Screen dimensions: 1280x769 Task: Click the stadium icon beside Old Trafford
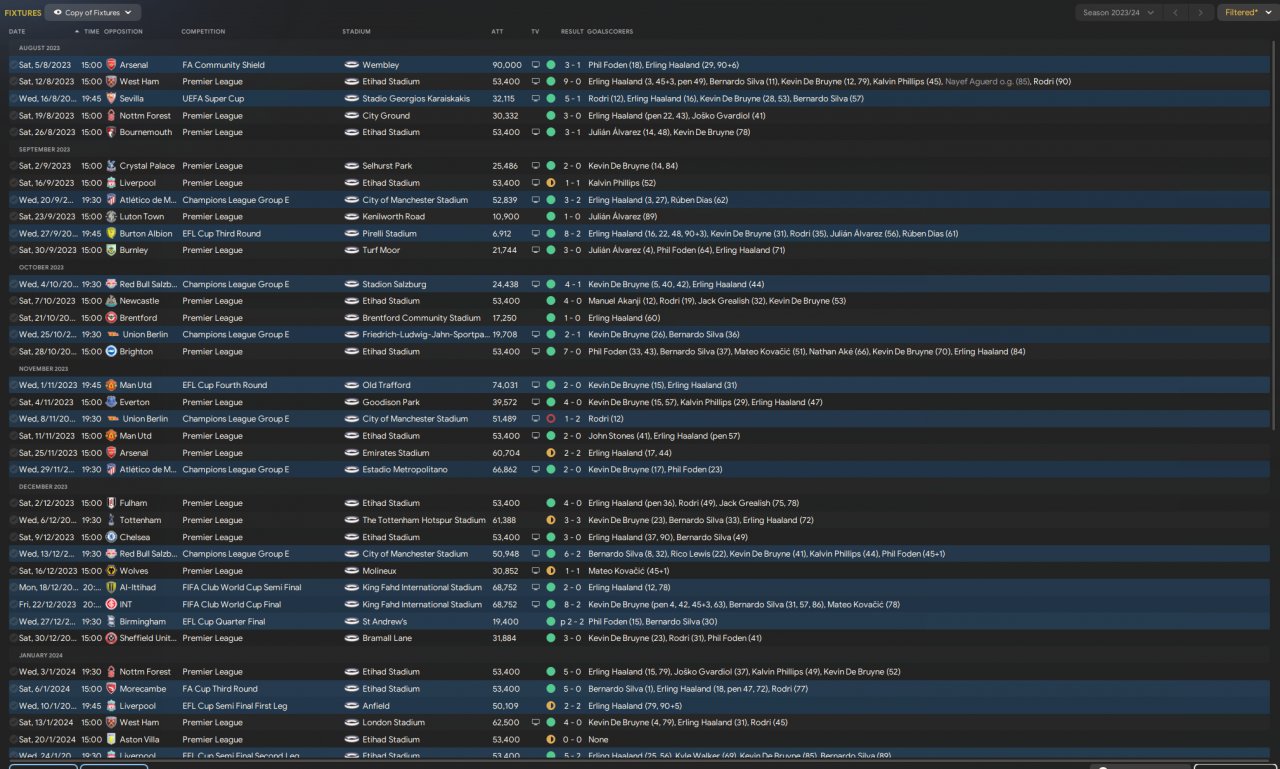point(351,385)
